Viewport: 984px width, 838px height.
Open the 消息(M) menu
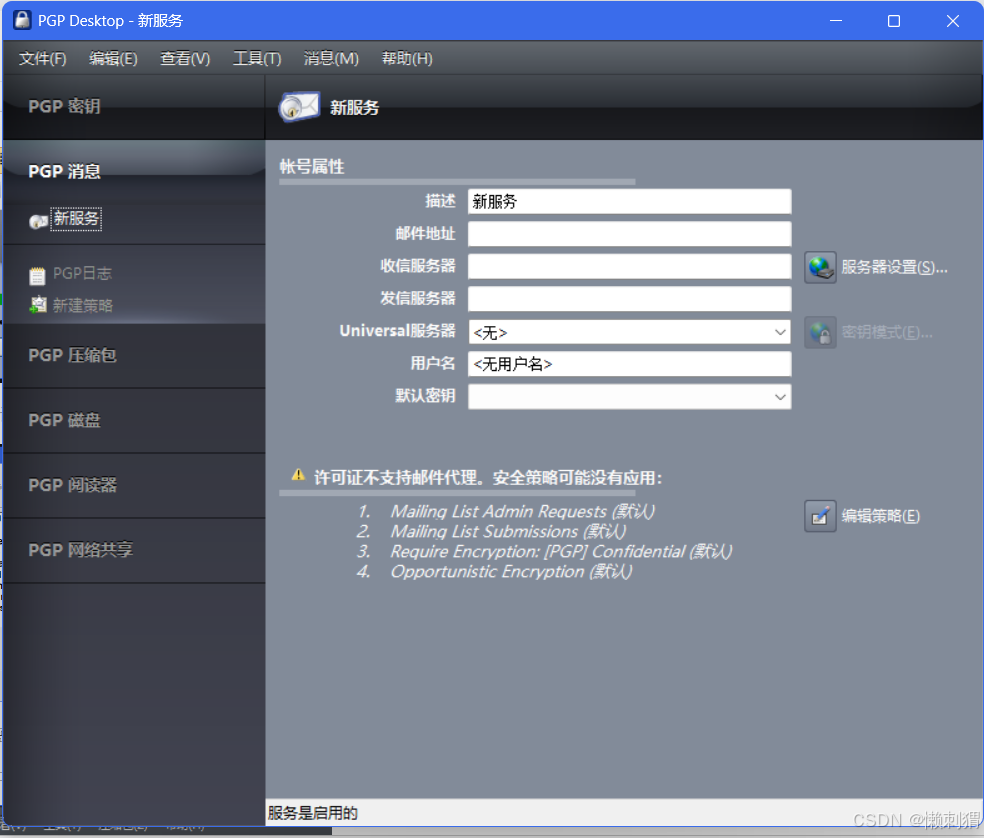tap(331, 58)
